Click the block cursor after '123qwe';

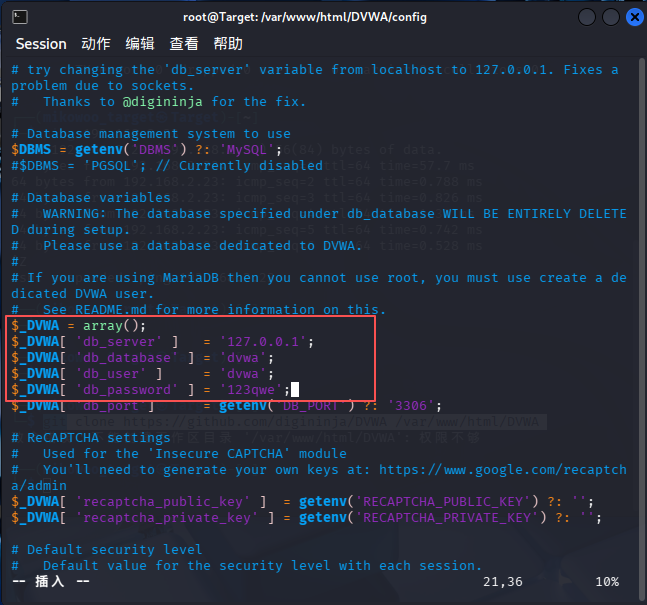point(295,390)
